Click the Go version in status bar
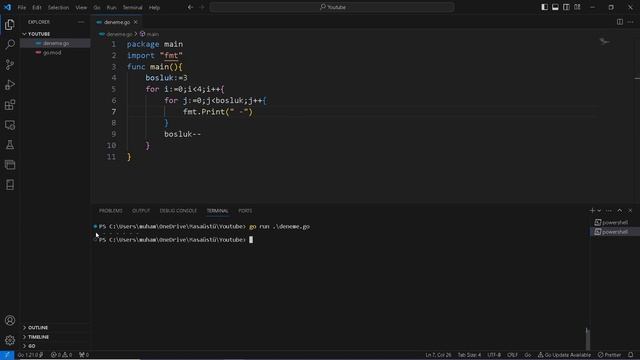 30,355
